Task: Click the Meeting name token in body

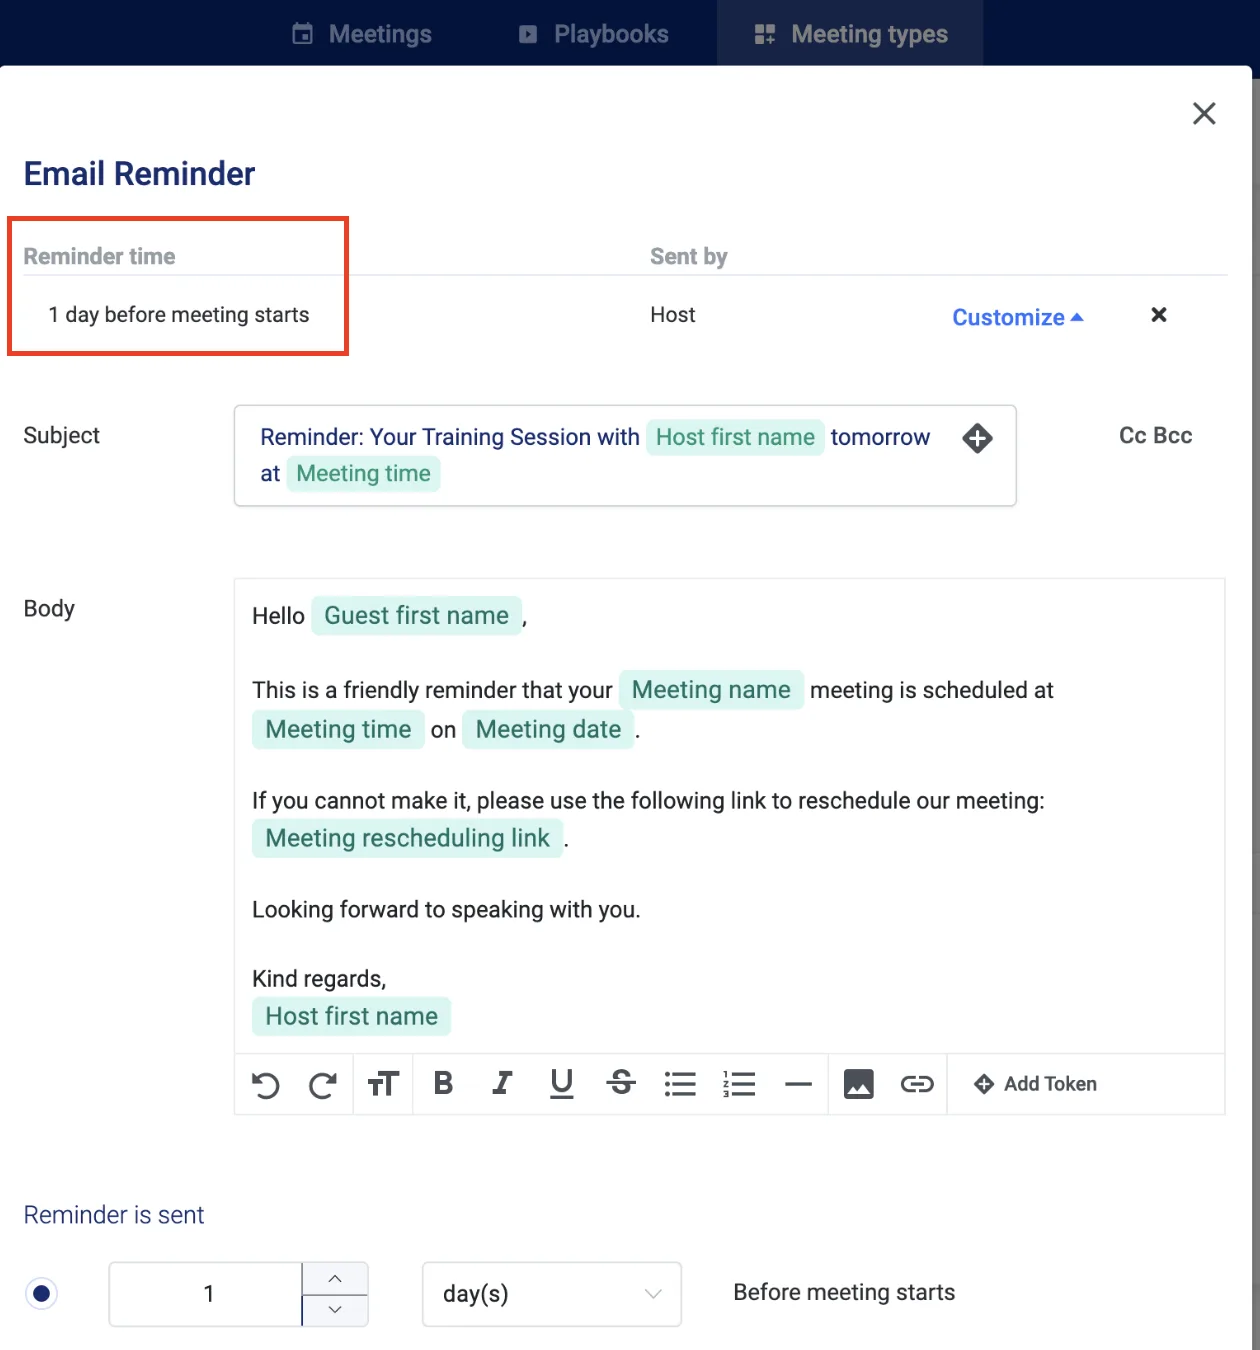Action: (x=711, y=690)
